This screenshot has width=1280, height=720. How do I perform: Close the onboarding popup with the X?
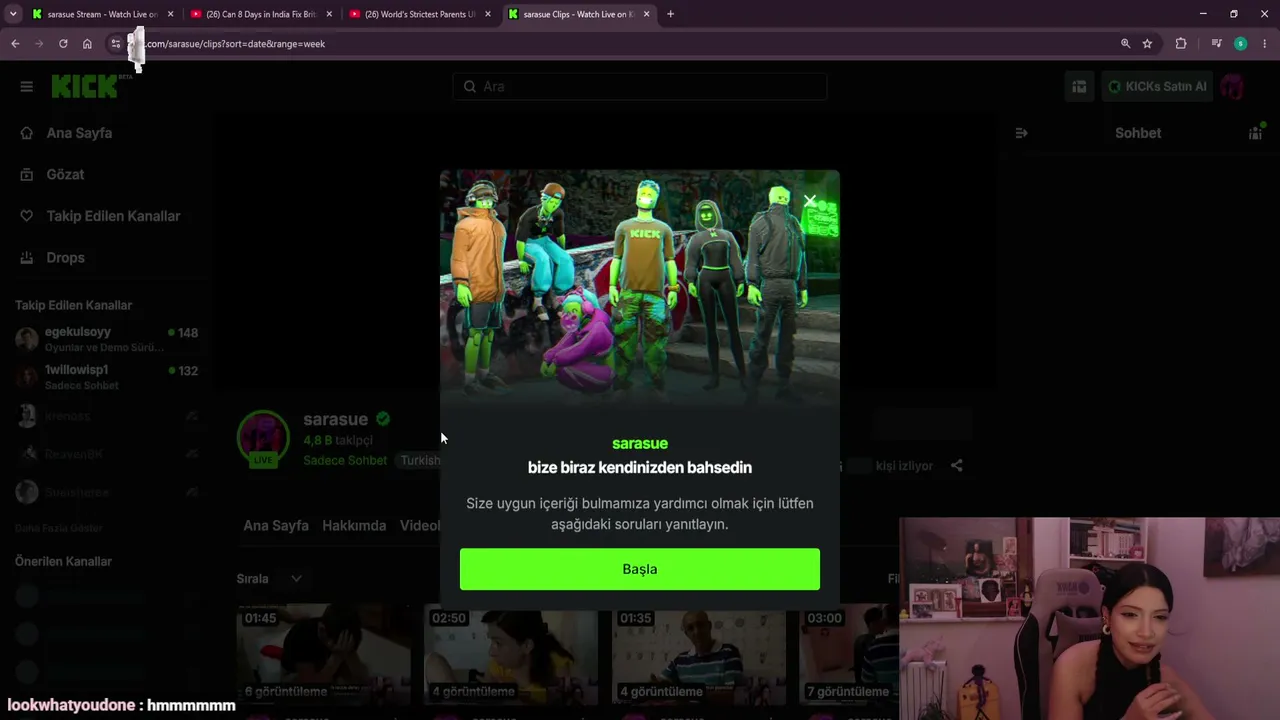810,201
